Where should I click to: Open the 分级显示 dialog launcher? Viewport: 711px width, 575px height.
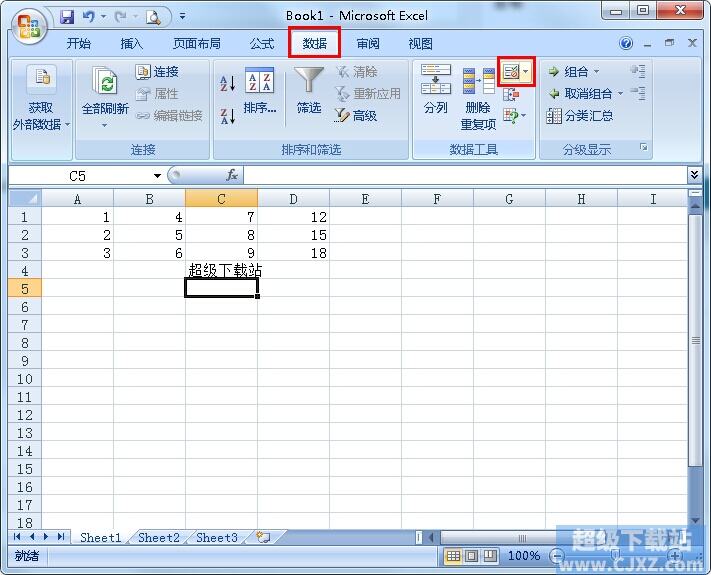[643, 147]
